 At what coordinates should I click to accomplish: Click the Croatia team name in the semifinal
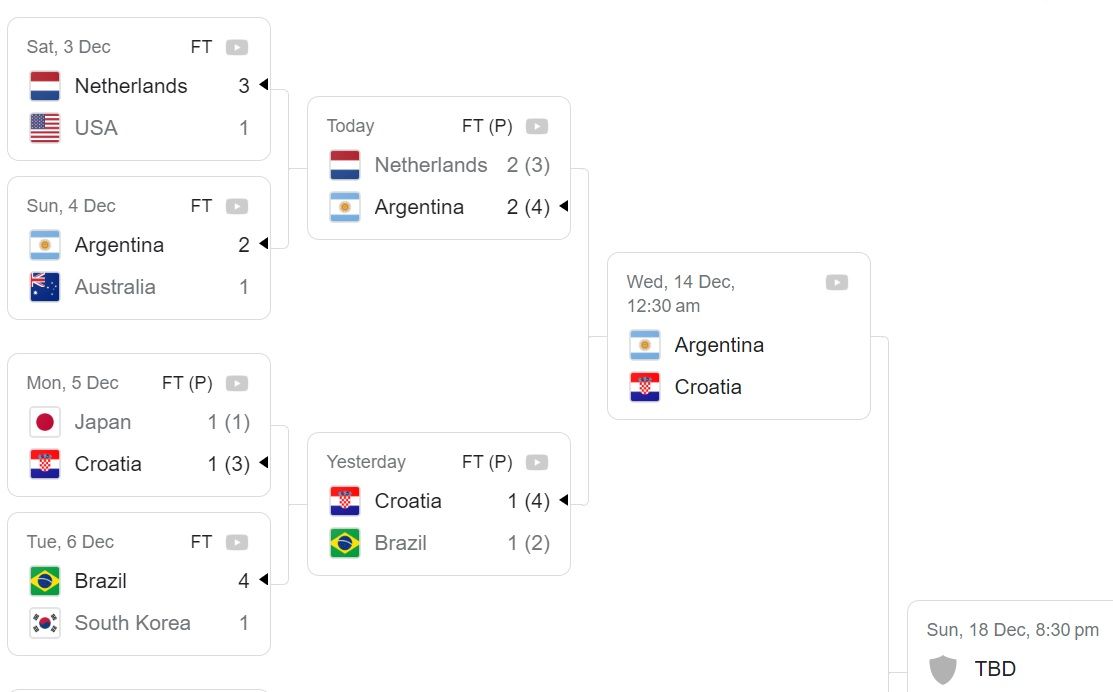(x=711, y=387)
